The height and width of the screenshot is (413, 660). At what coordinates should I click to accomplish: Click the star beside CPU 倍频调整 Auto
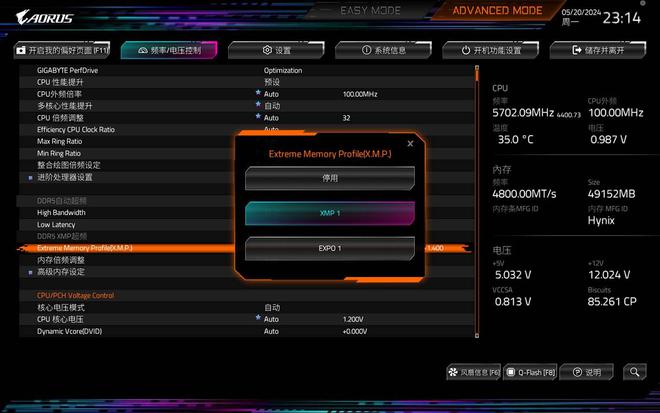[258, 116]
